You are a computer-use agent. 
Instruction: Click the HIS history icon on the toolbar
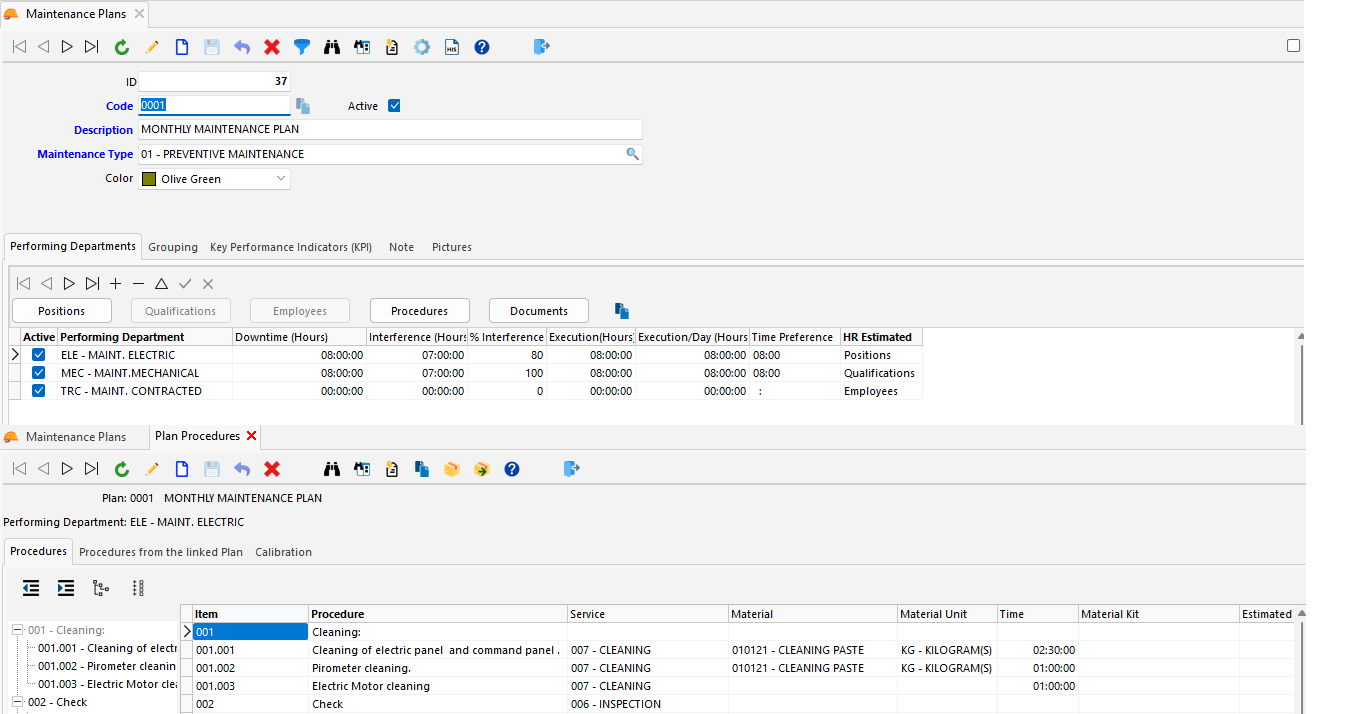point(451,46)
